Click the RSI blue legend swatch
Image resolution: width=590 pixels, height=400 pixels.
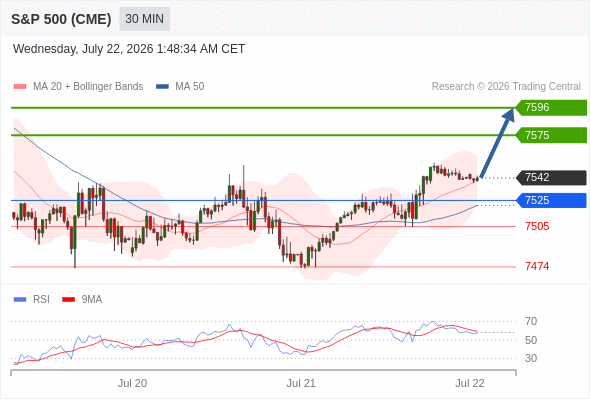[20, 300]
